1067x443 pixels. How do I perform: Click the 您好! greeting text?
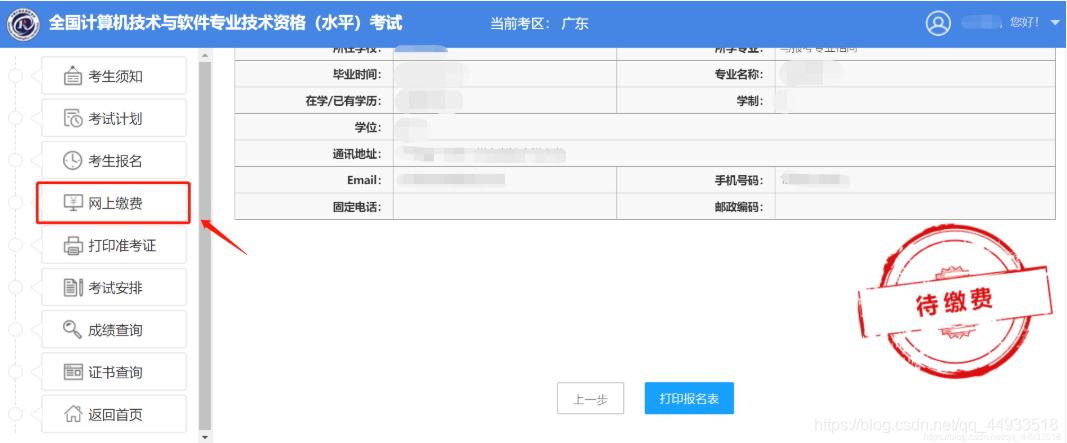[x=1024, y=22]
